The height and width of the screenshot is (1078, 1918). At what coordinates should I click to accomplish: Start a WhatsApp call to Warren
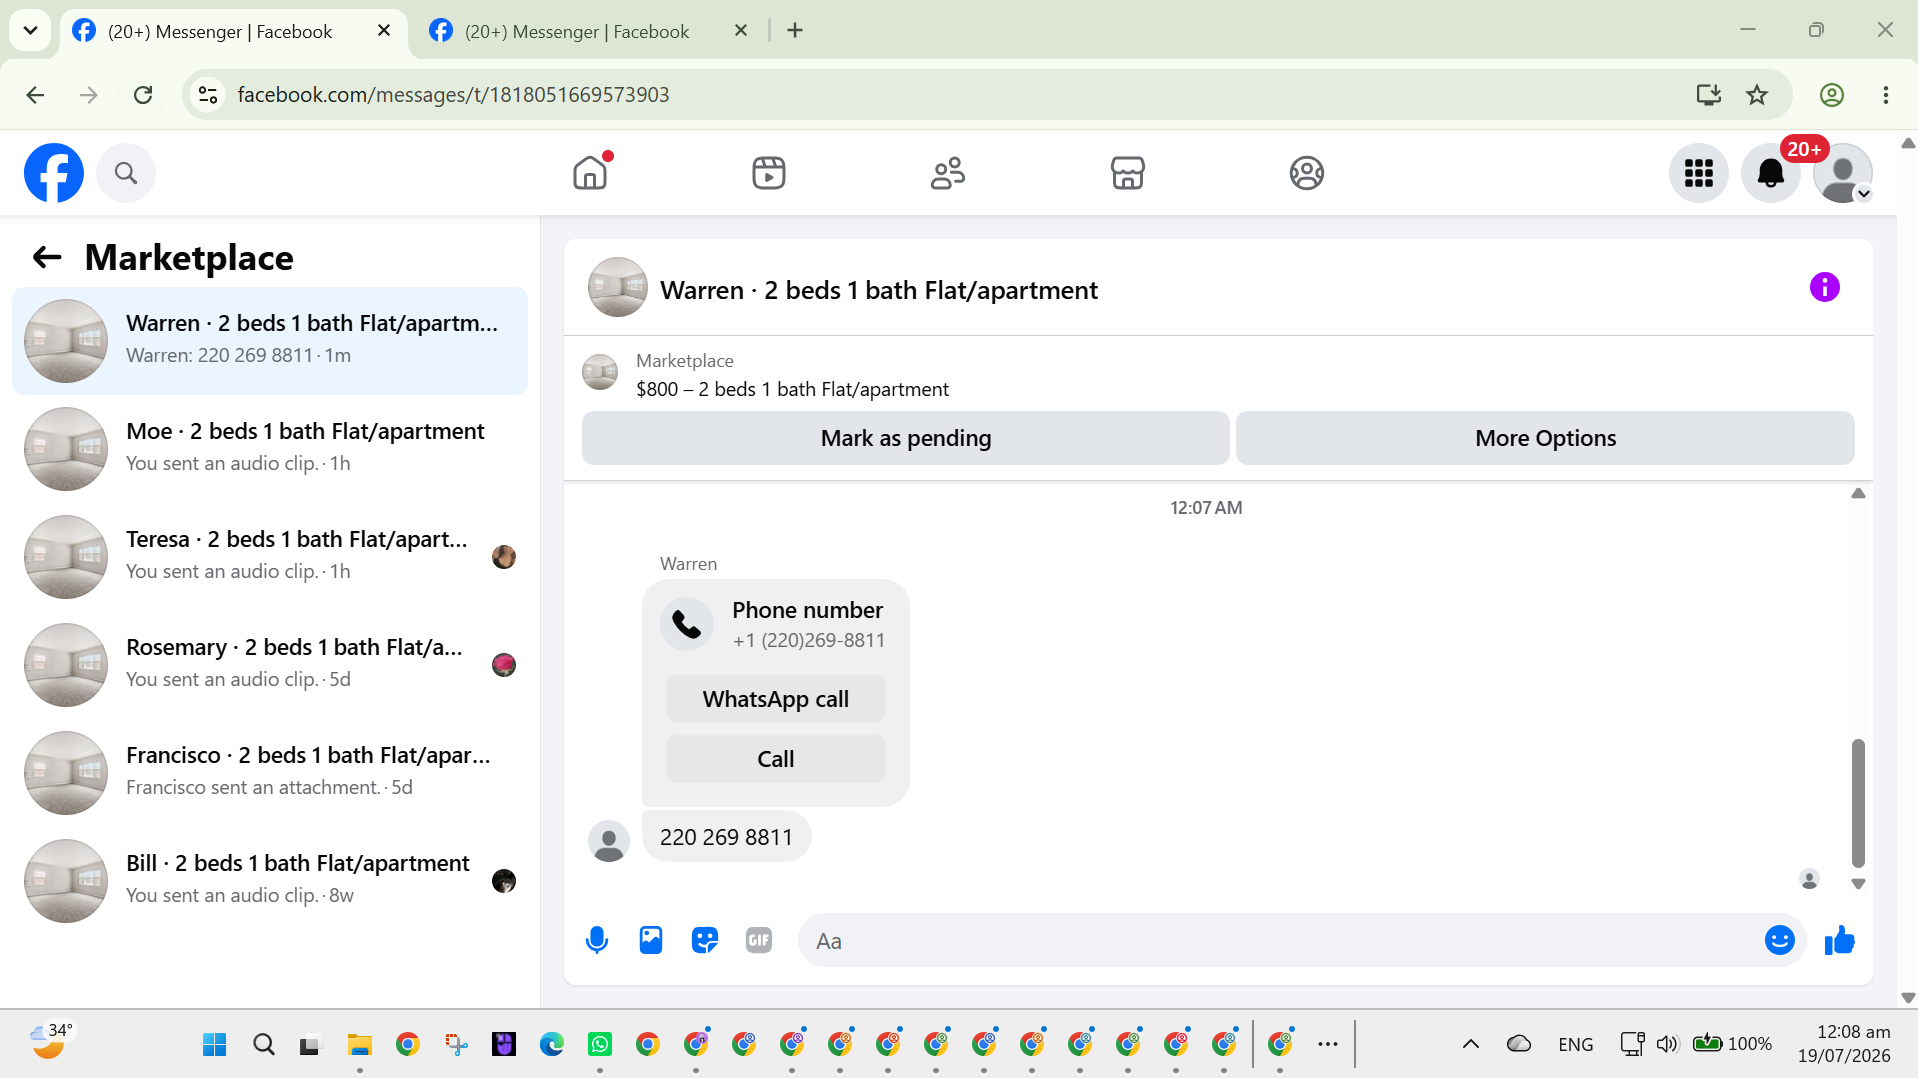click(x=776, y=699)
